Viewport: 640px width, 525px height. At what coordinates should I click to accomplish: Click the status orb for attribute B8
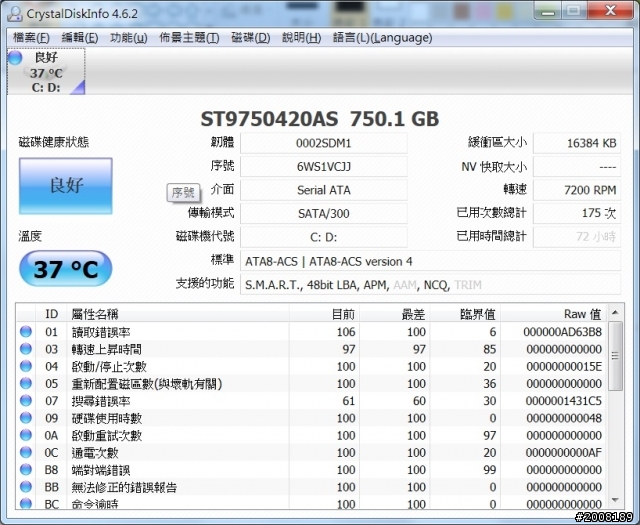point(26,469)
